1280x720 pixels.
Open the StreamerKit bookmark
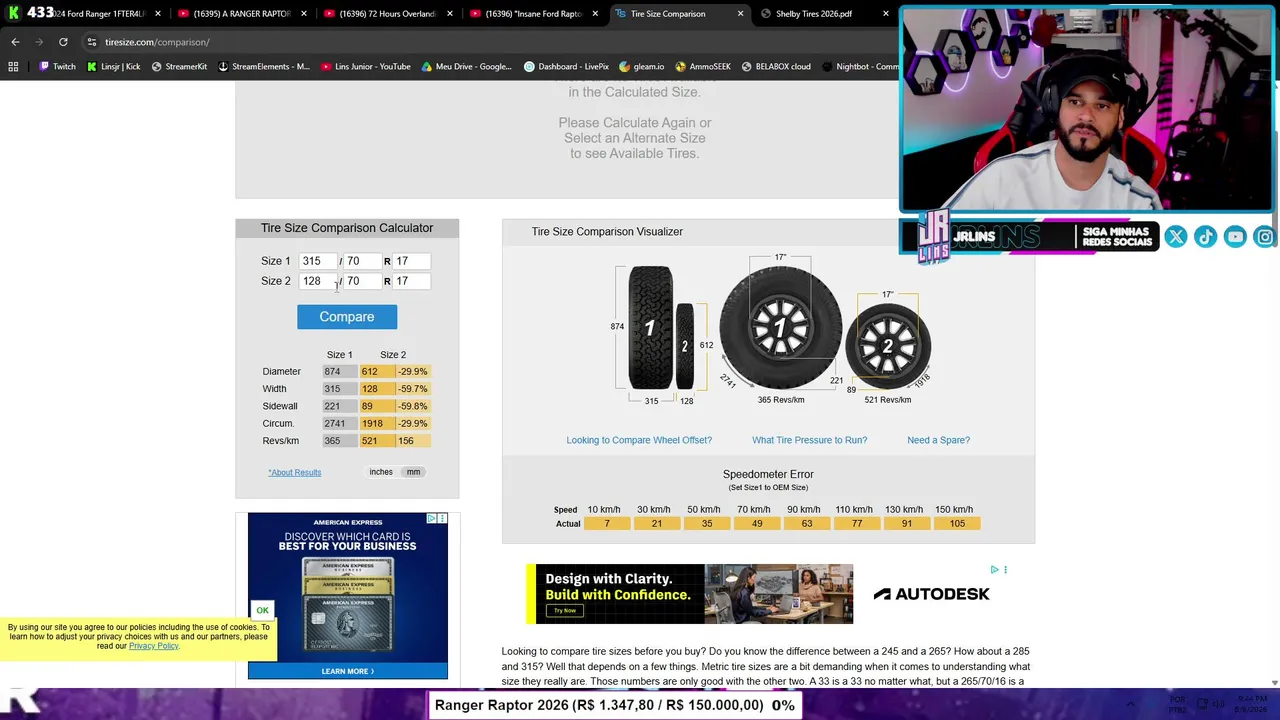point(179,67)
